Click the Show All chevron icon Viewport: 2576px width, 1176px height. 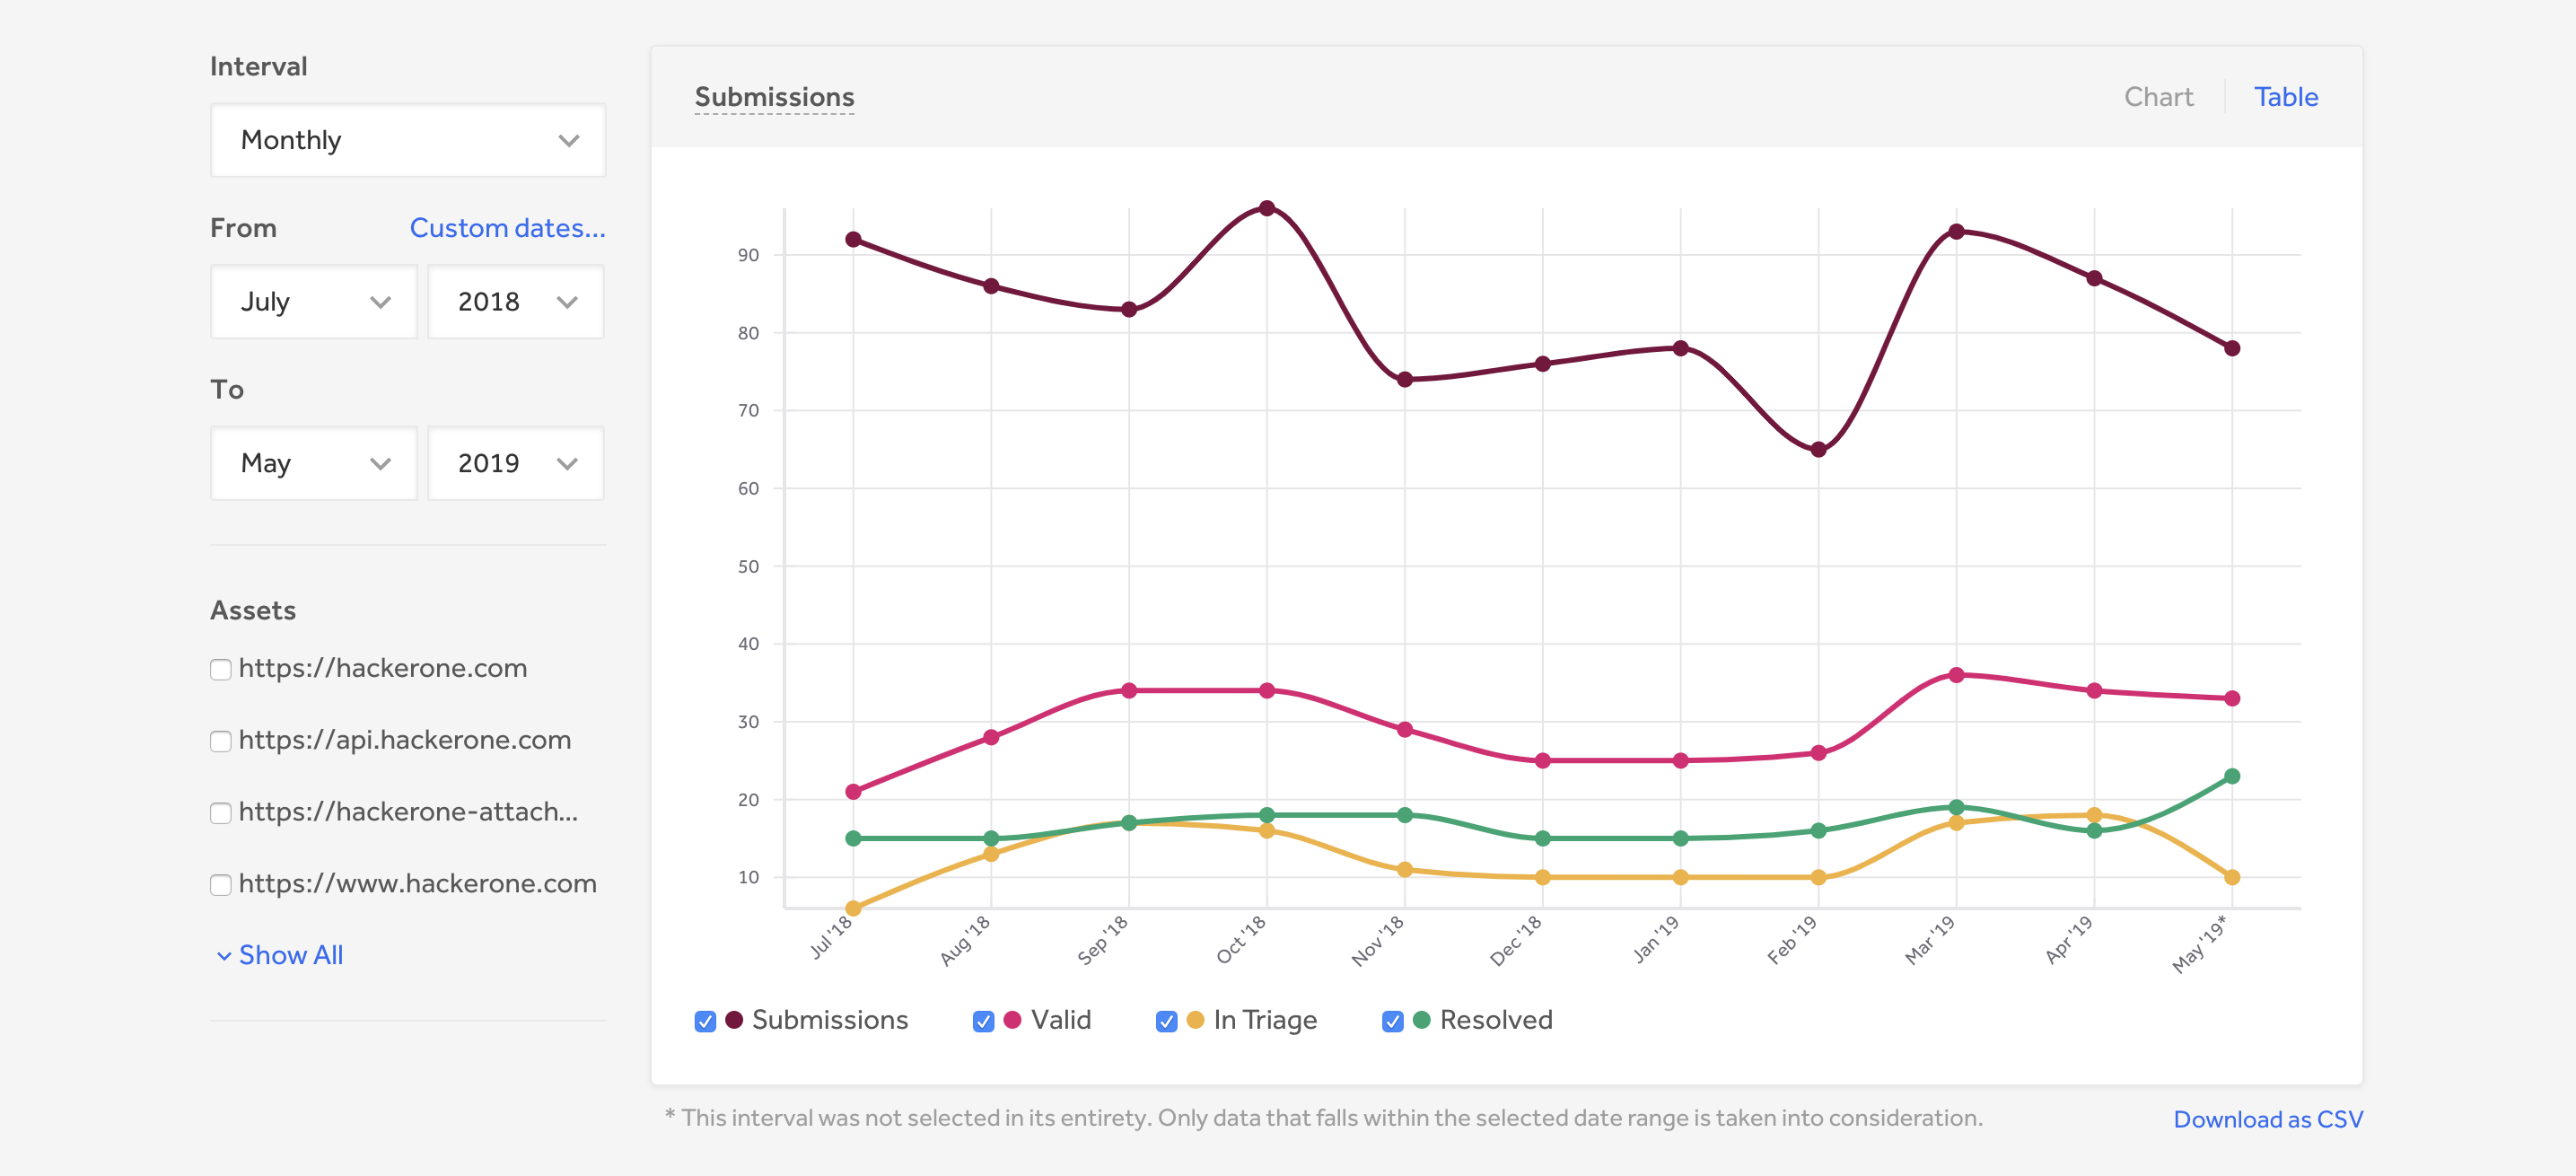click(224, 956)
